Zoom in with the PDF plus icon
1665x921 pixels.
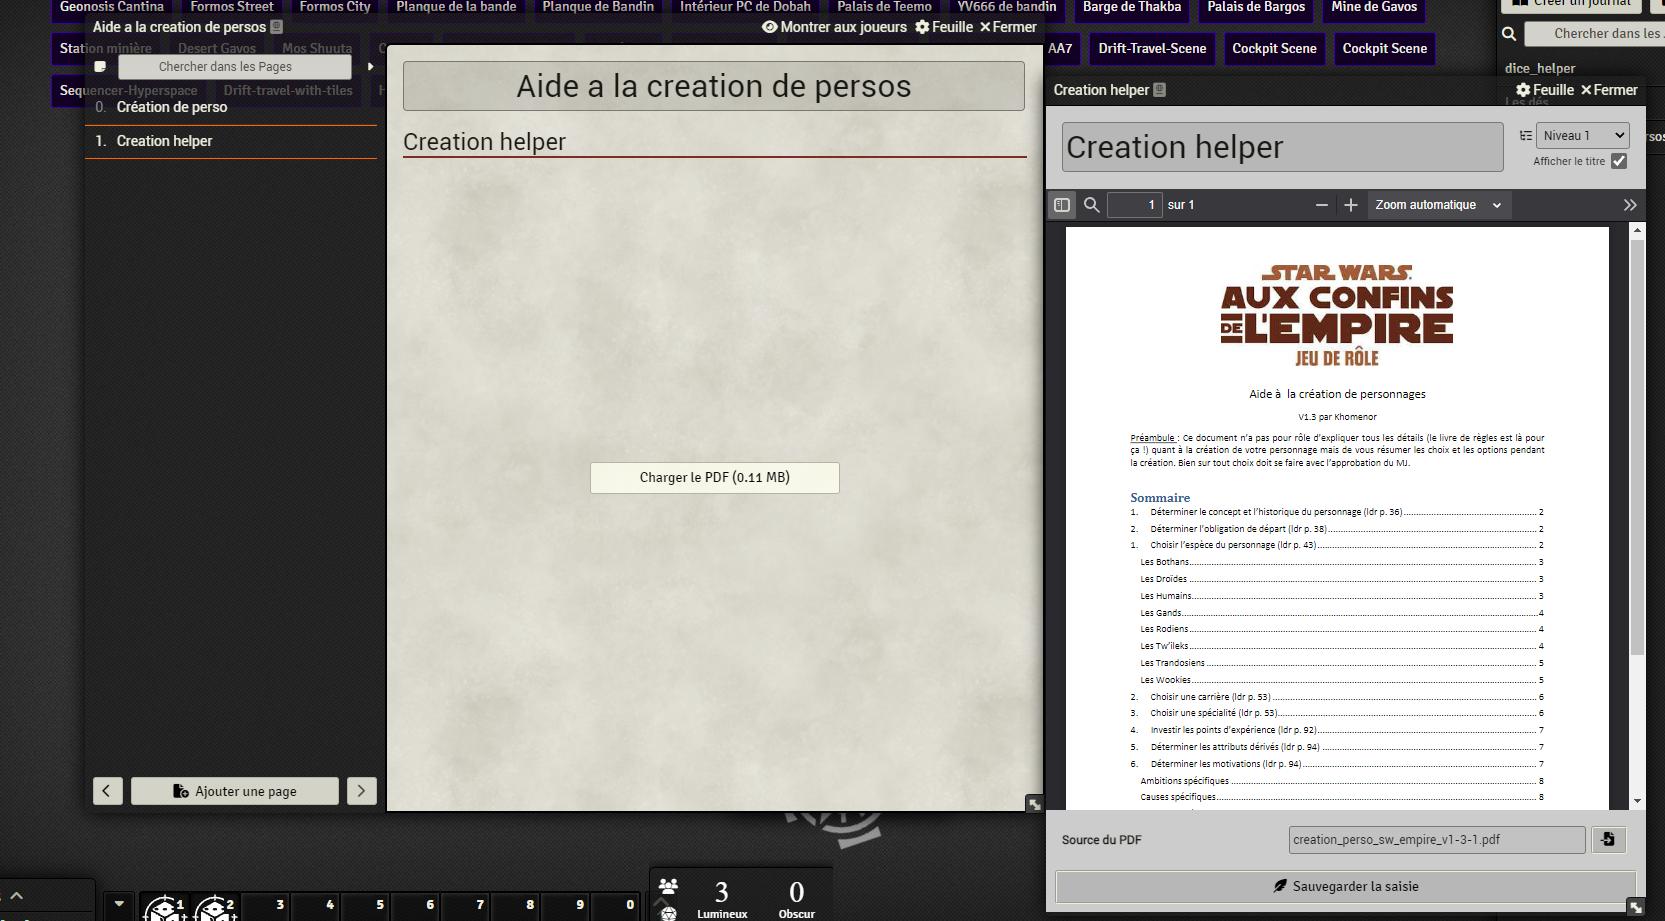1351,205
